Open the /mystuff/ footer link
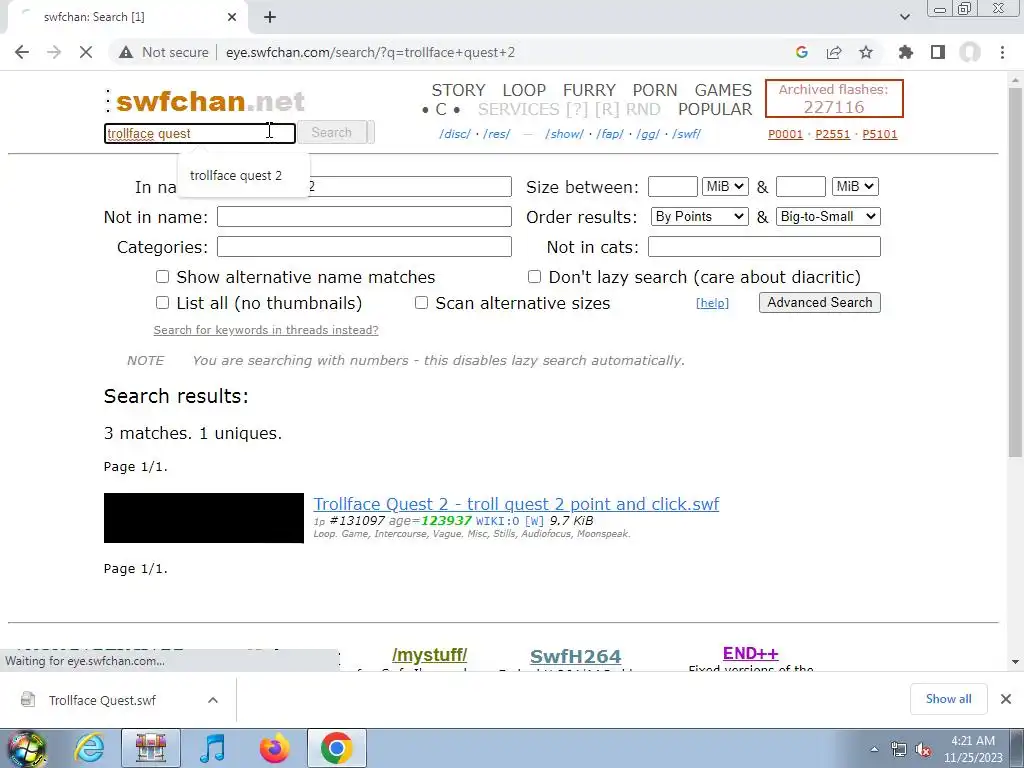The width and height of the screenshot is (1024, 768). (x=429, y=654)
